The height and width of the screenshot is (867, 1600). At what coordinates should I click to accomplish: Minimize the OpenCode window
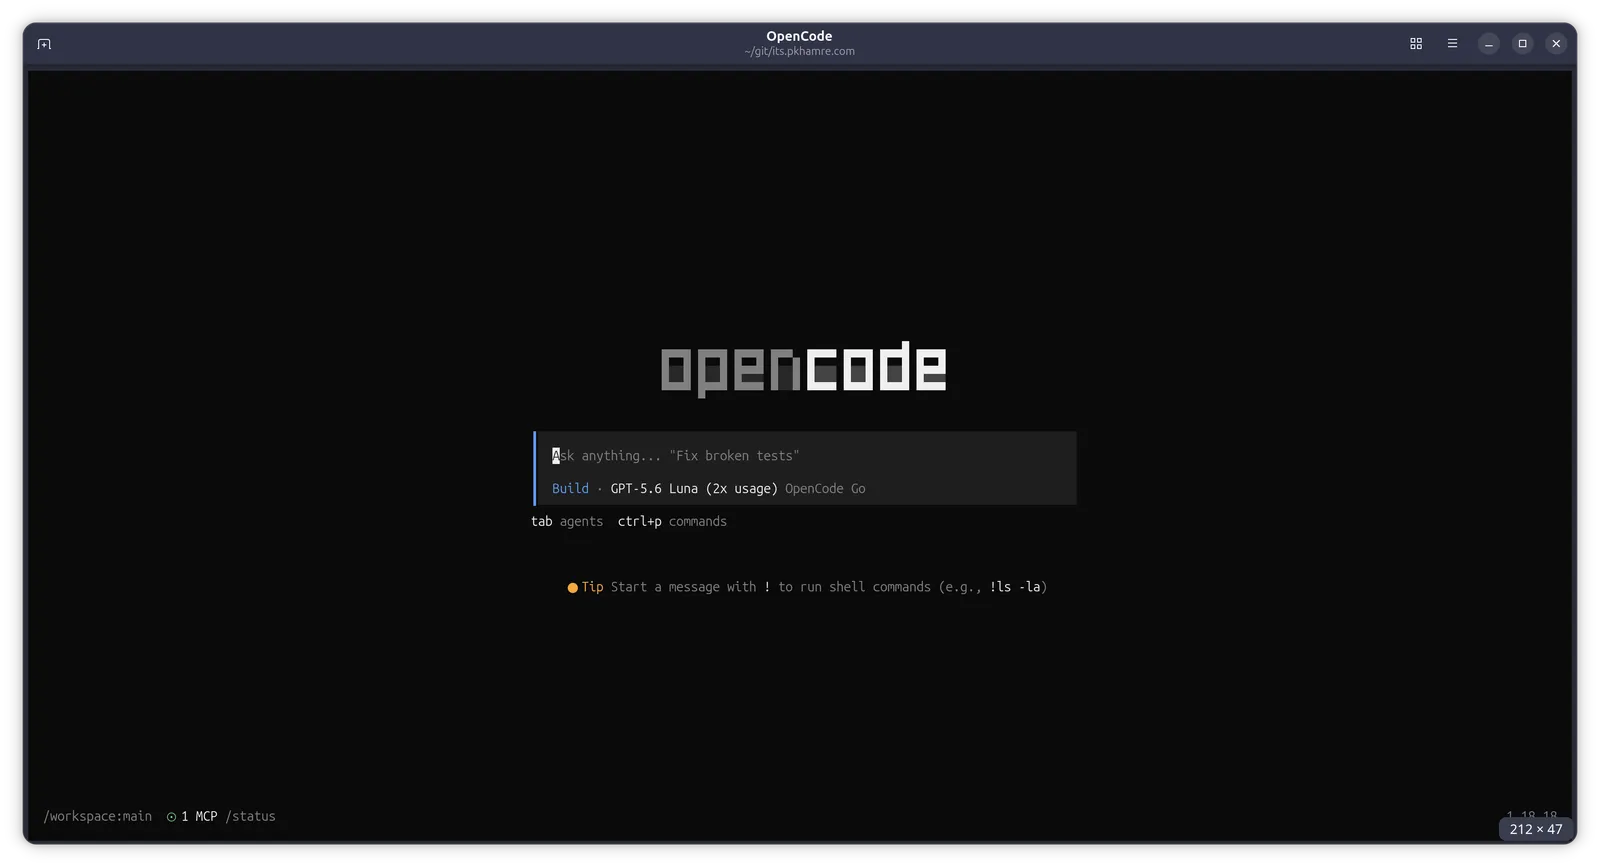[1489, 44]
